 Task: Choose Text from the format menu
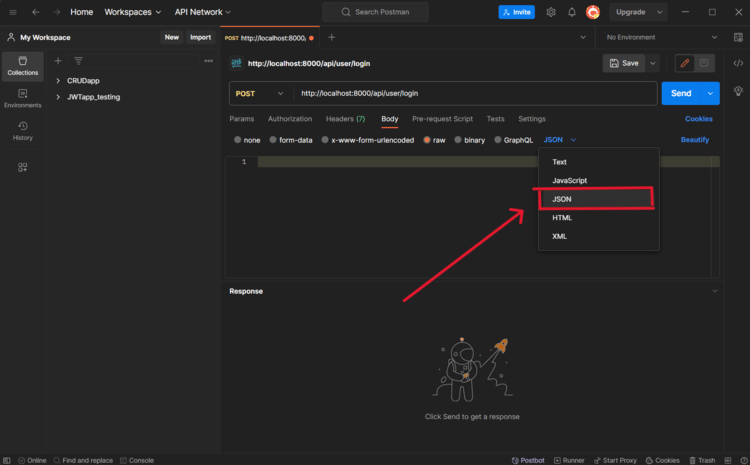(x=598, y=162)
